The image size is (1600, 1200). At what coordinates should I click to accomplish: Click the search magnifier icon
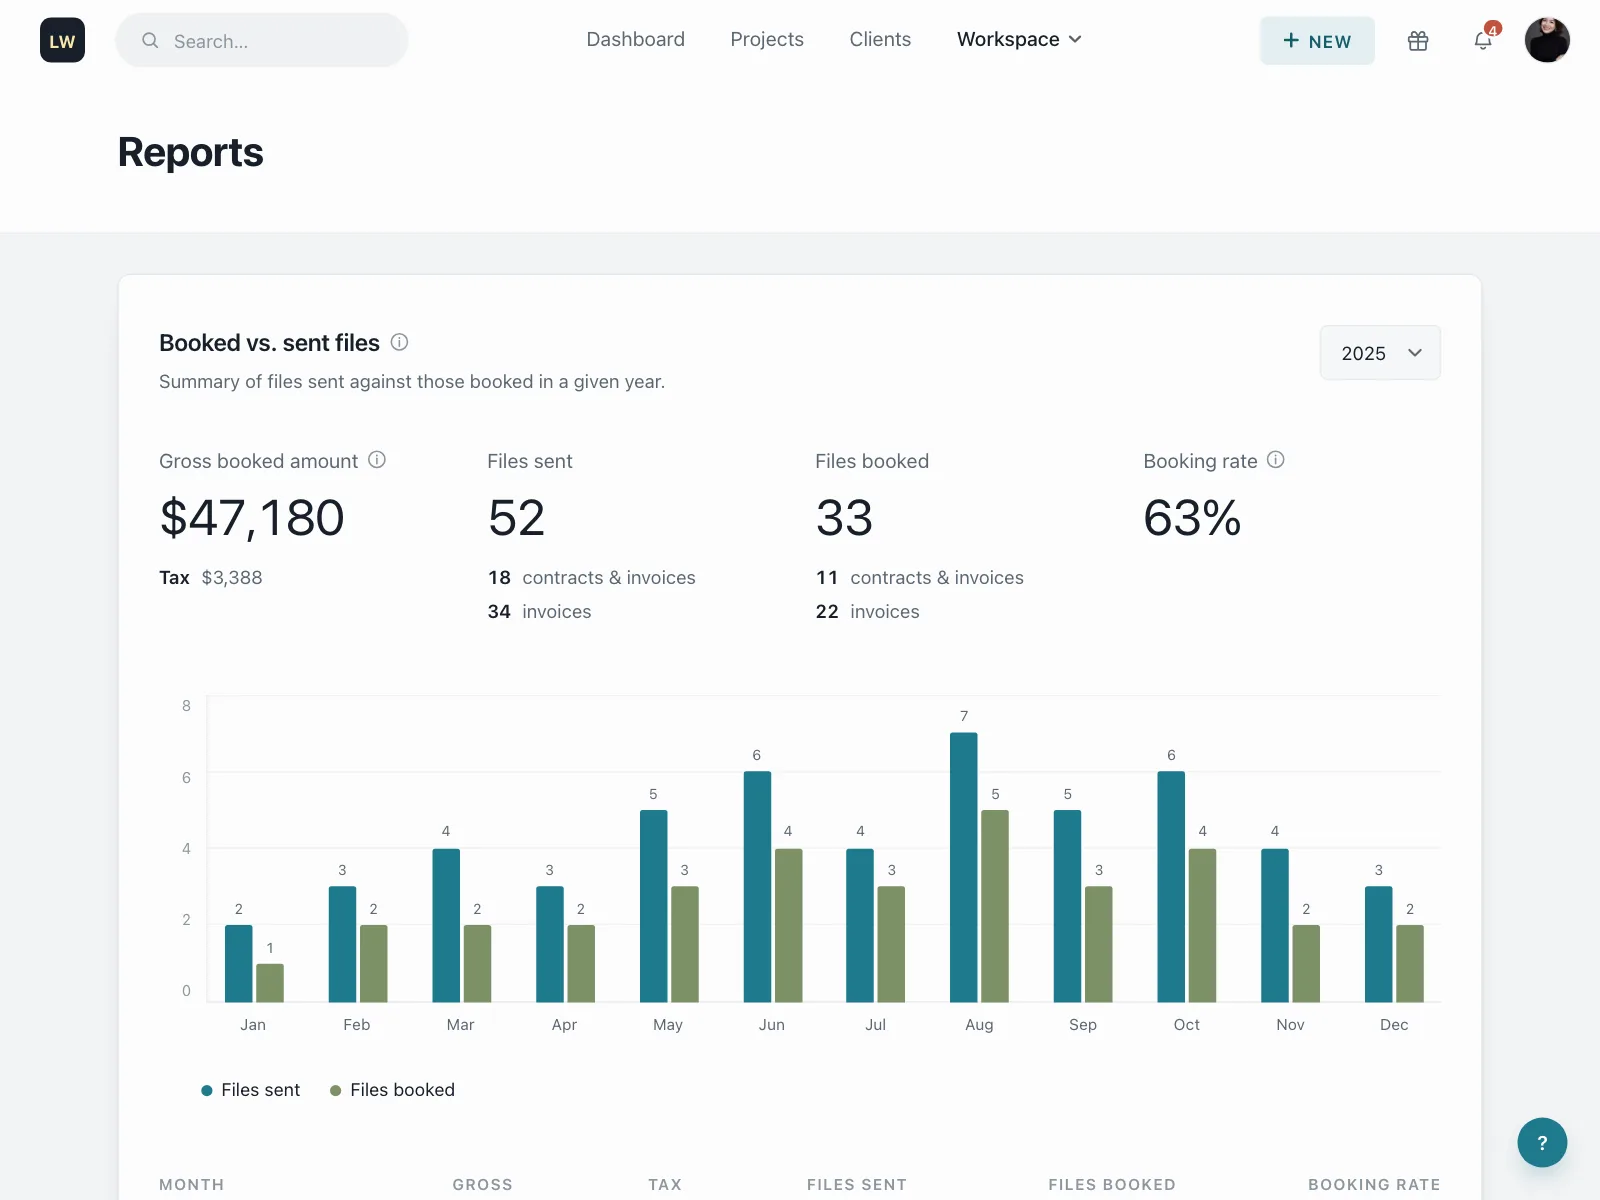[150, 41]
